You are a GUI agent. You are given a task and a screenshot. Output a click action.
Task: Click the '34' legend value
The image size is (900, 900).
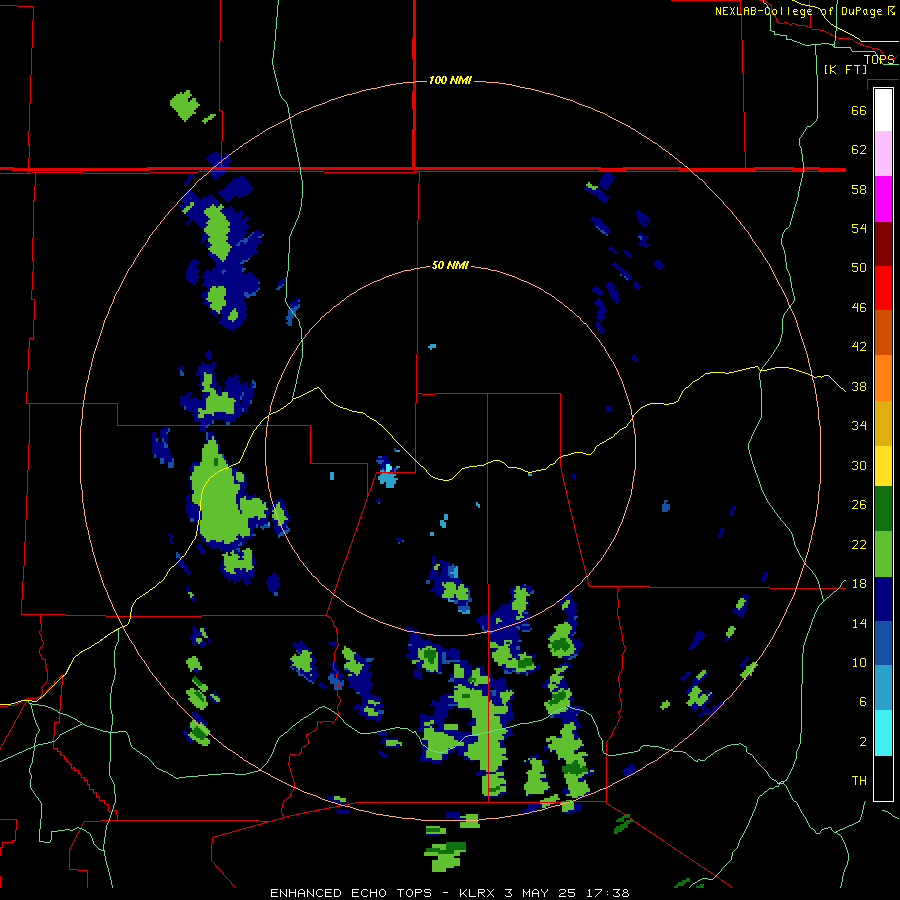[x=859, y=426]
